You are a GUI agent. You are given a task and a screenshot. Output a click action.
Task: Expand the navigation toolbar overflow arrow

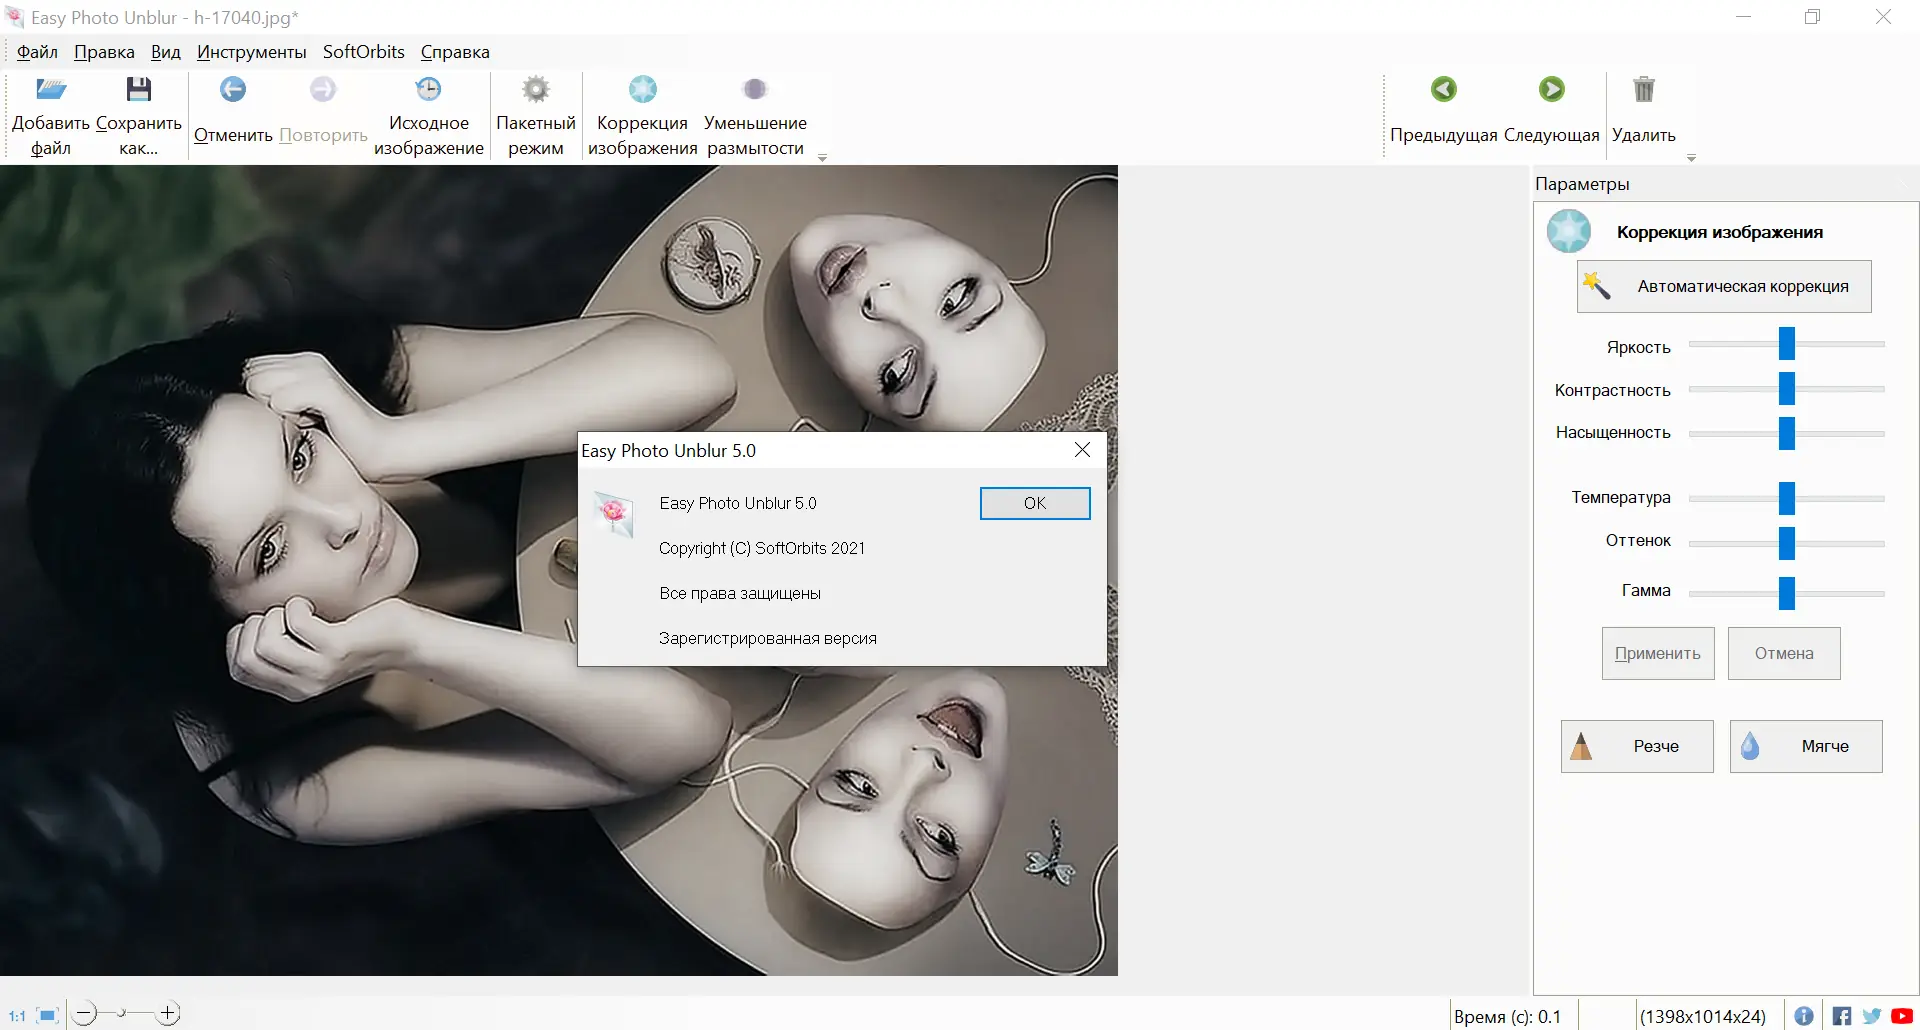(1691, 158)
